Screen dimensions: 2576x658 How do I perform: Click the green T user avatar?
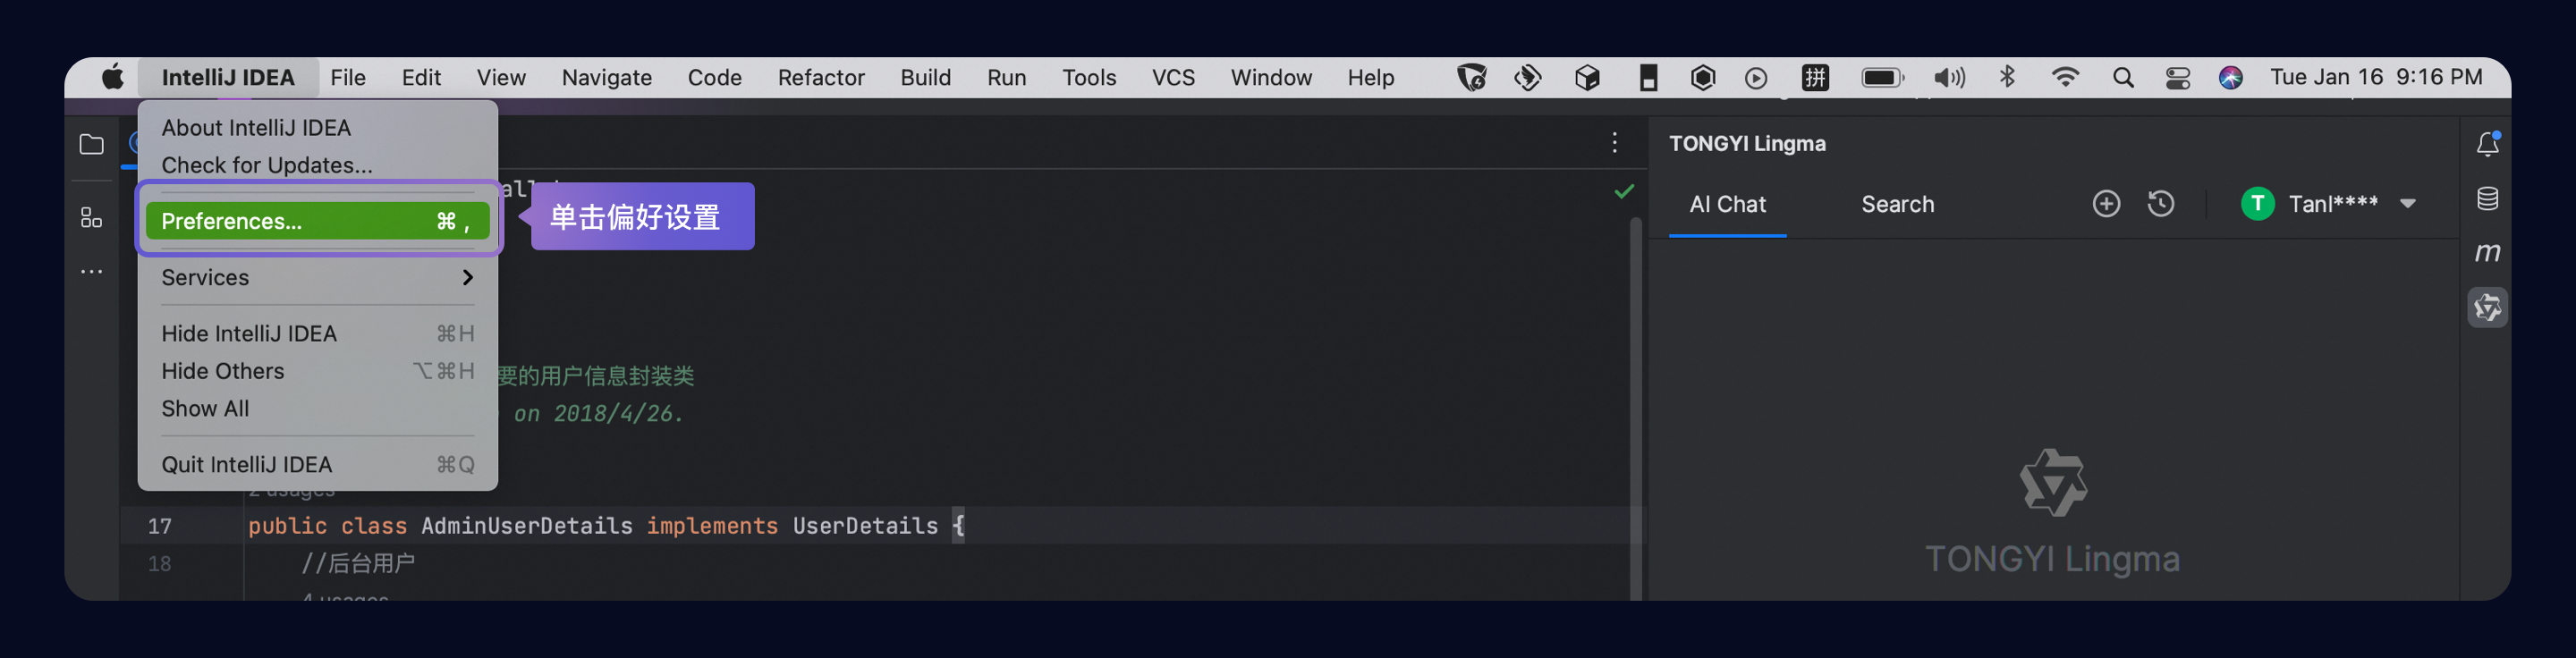point(2257,204)
